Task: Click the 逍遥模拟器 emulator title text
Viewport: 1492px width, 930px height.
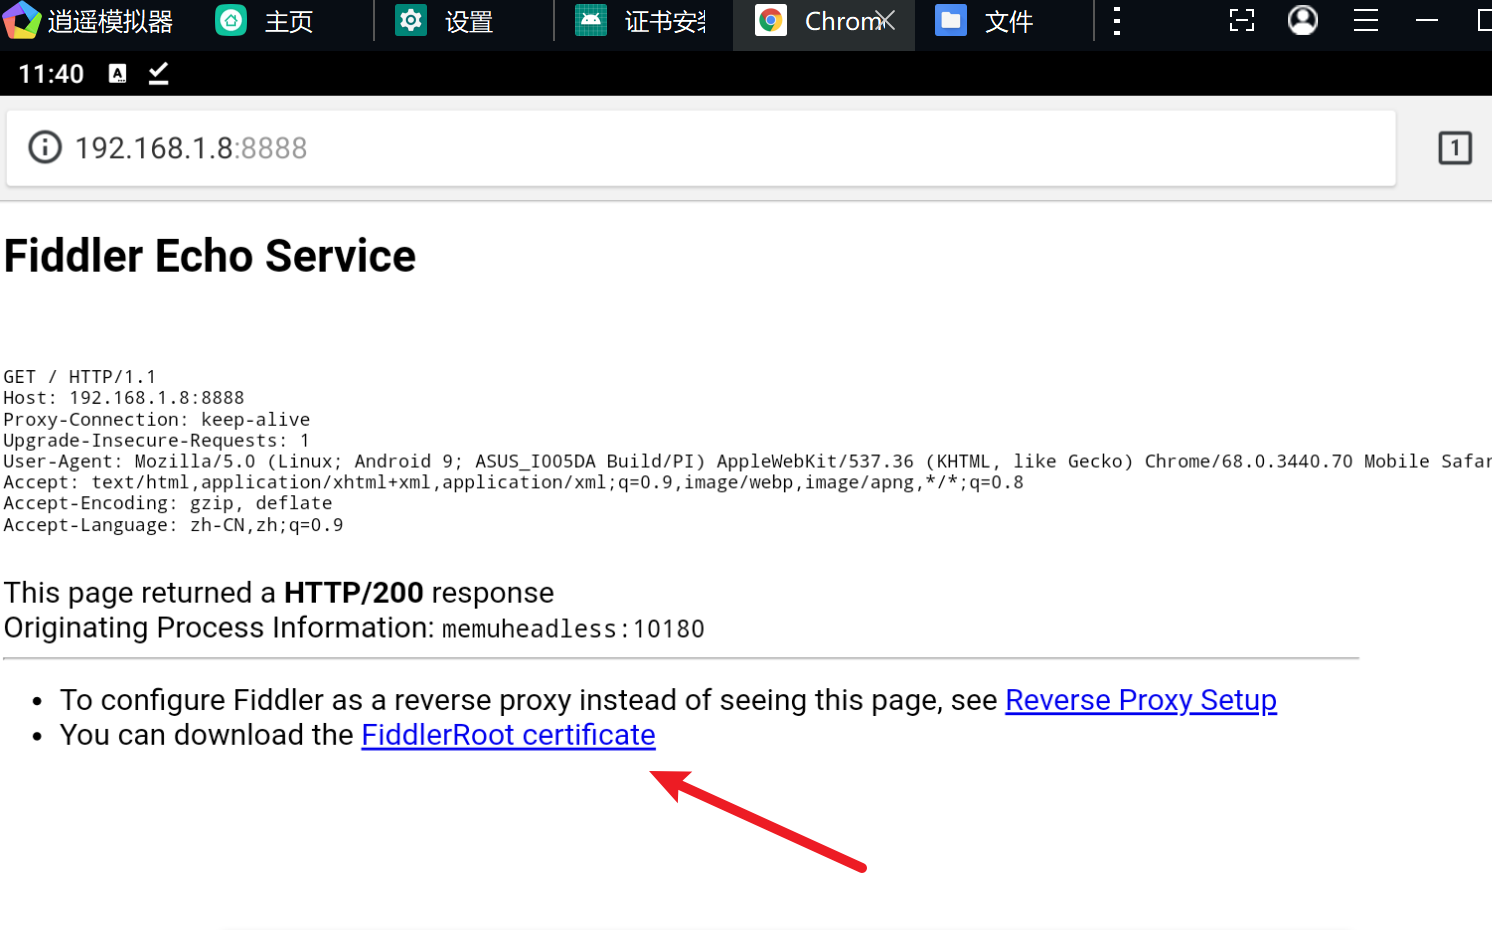Action: pos(110,22)
